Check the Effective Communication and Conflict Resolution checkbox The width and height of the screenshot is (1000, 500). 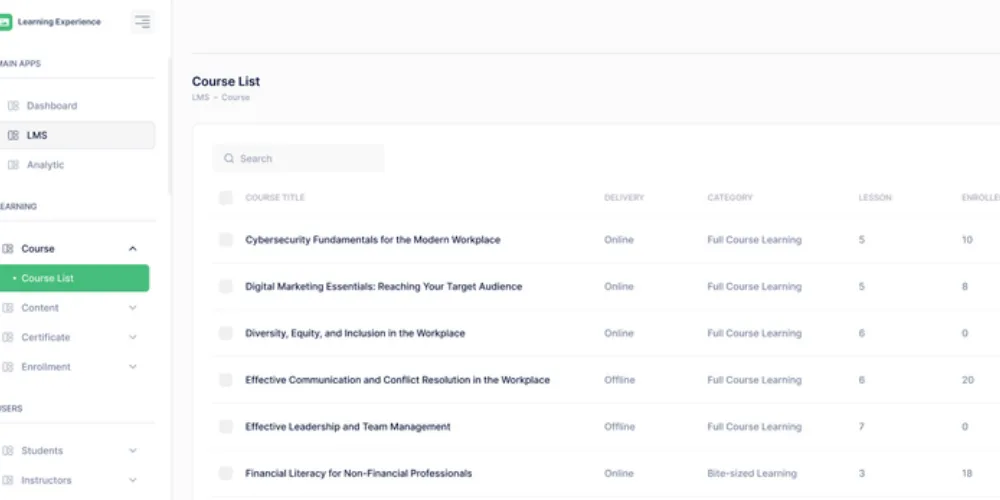point(226,379)
